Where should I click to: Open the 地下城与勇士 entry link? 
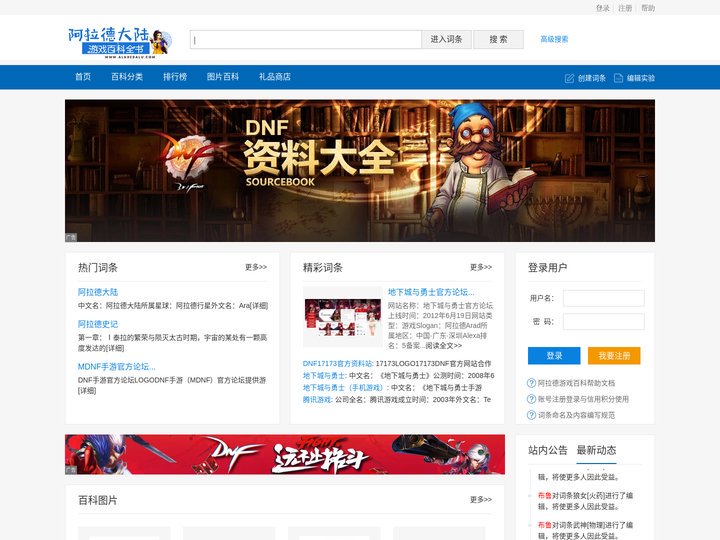click(324, 376)
